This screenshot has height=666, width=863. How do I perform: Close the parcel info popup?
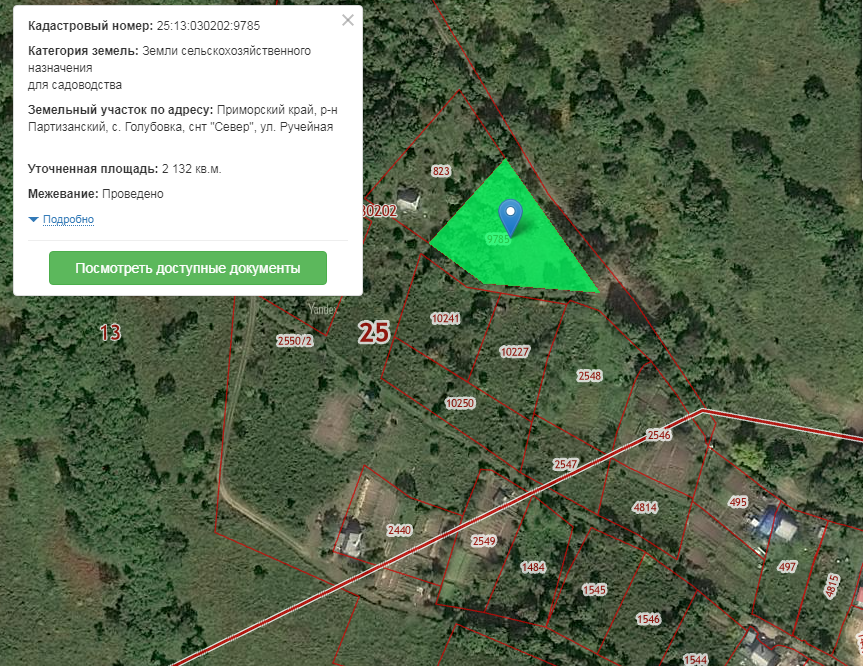pyautogui.click(x=348, y=20)
